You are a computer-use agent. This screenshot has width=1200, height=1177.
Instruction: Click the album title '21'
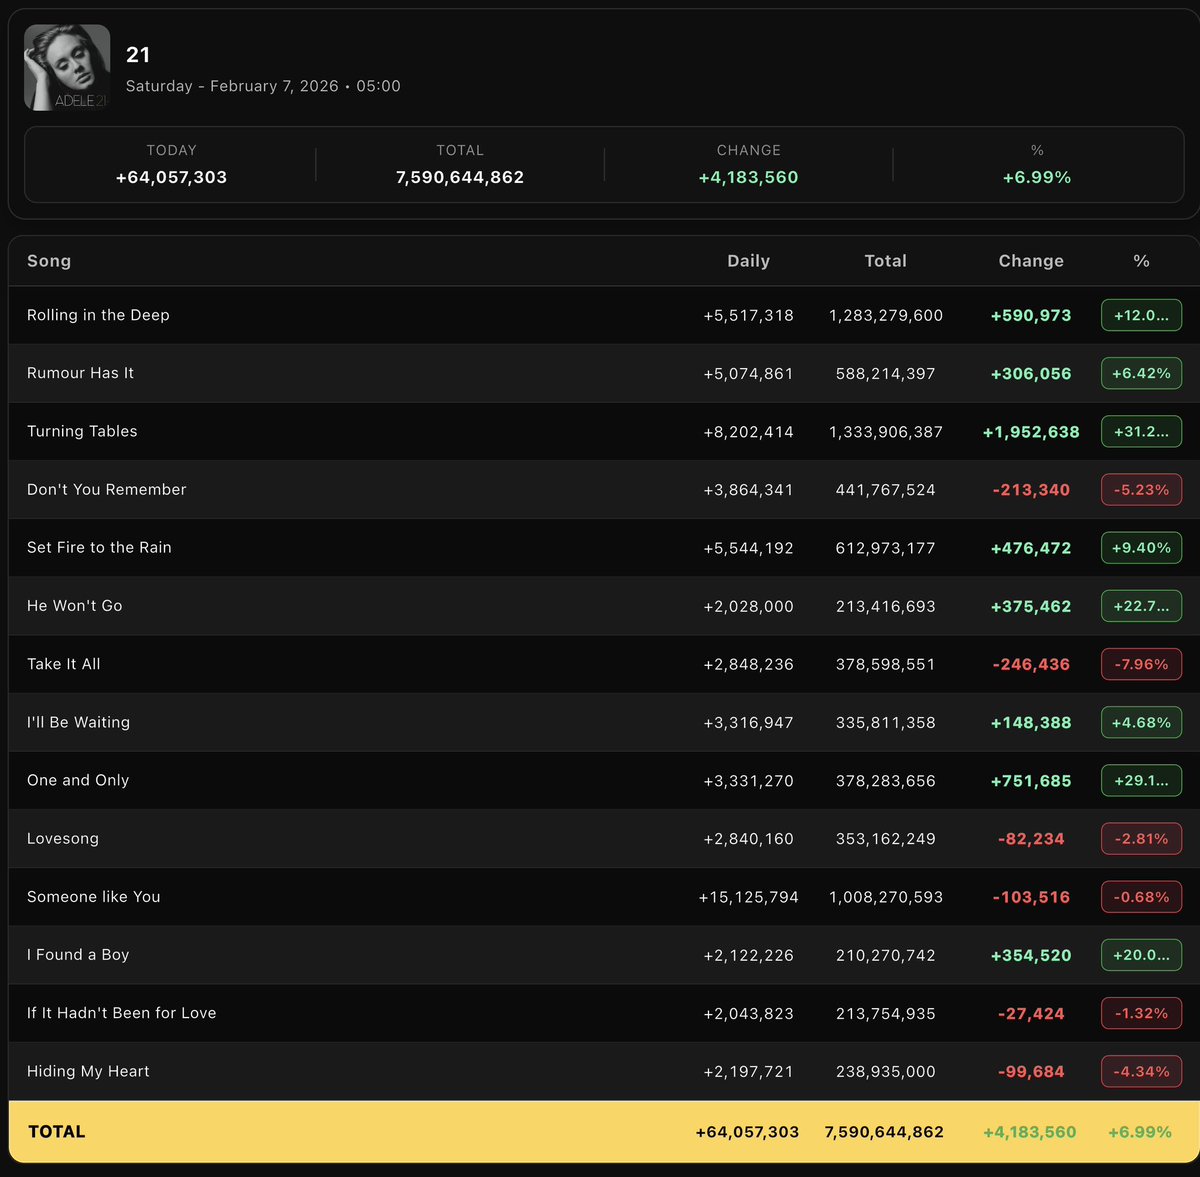138,55
